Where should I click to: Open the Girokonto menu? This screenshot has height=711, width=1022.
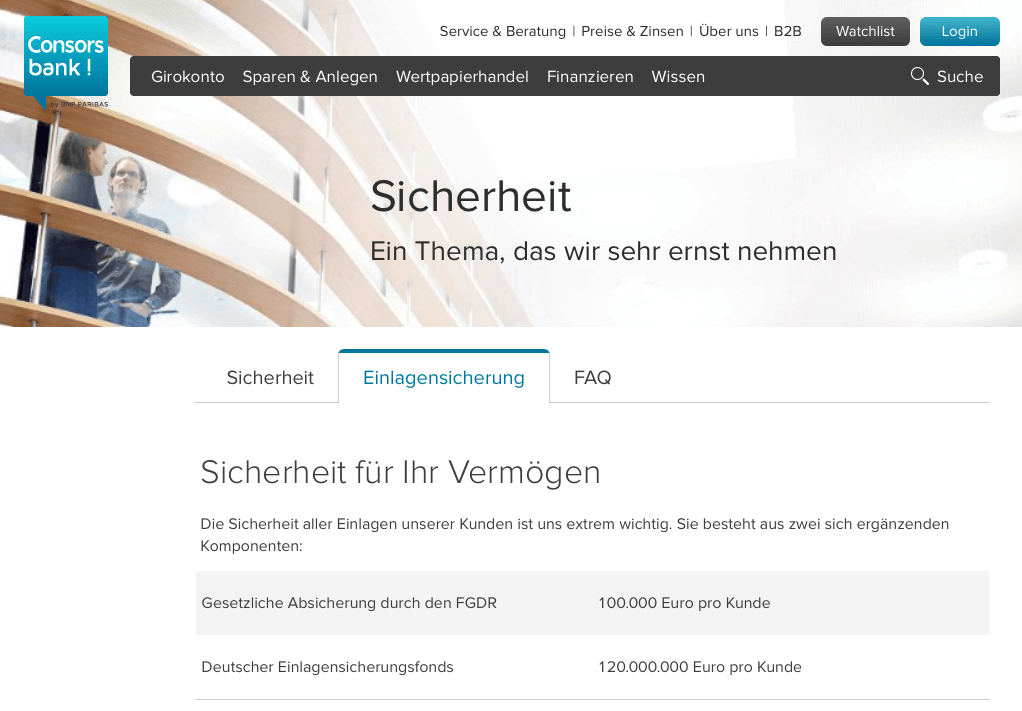coord(188,77)
